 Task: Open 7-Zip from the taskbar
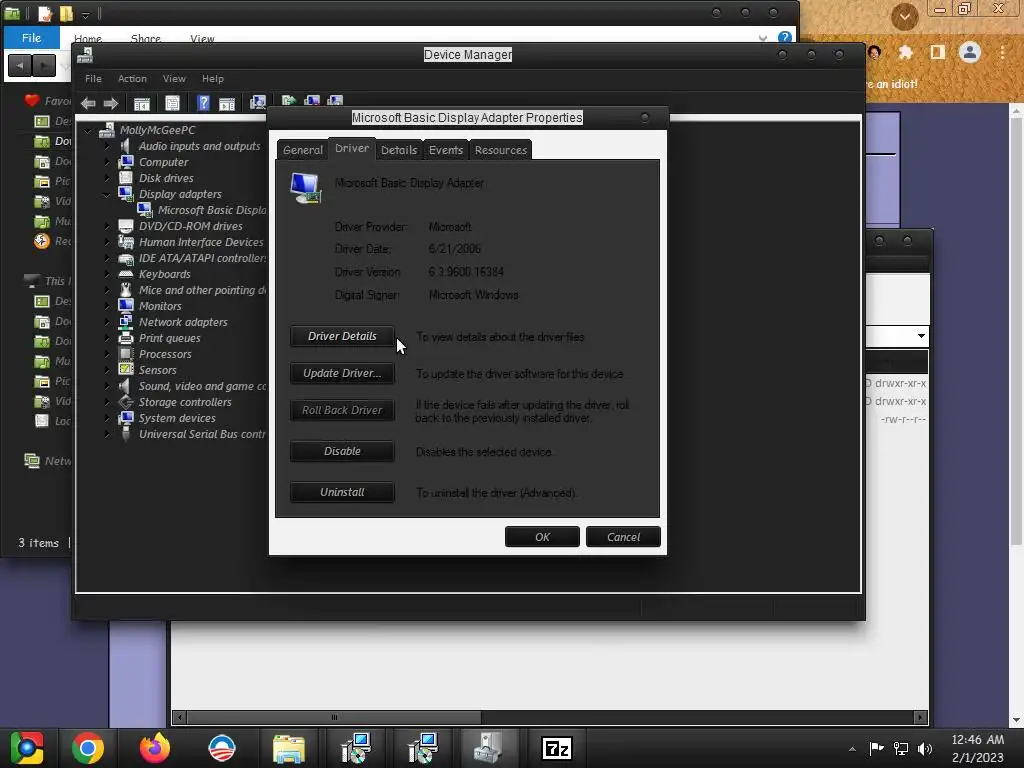click(x=557, y=748)
